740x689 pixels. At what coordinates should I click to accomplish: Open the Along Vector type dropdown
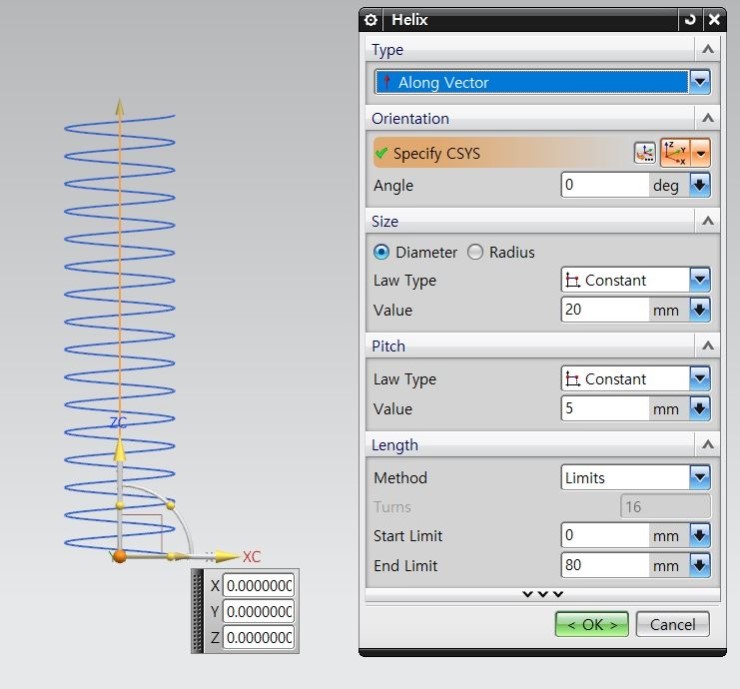[699, 82]
